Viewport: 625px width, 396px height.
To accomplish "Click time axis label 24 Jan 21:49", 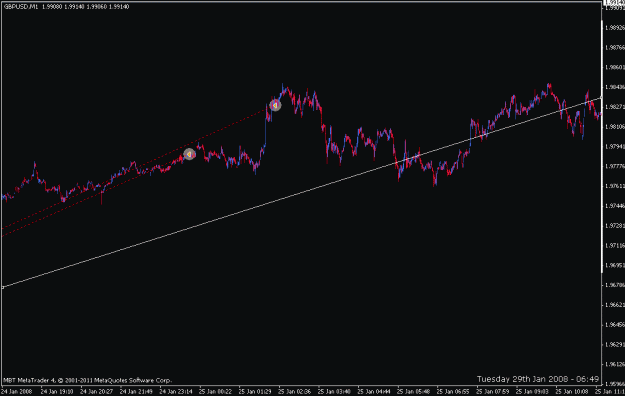I will (x=136, y=392).
